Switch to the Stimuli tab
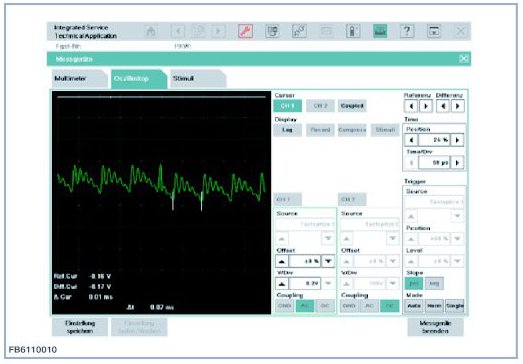Image resolution: width=523 pixels, height=364 pixels. coord(198,79)
